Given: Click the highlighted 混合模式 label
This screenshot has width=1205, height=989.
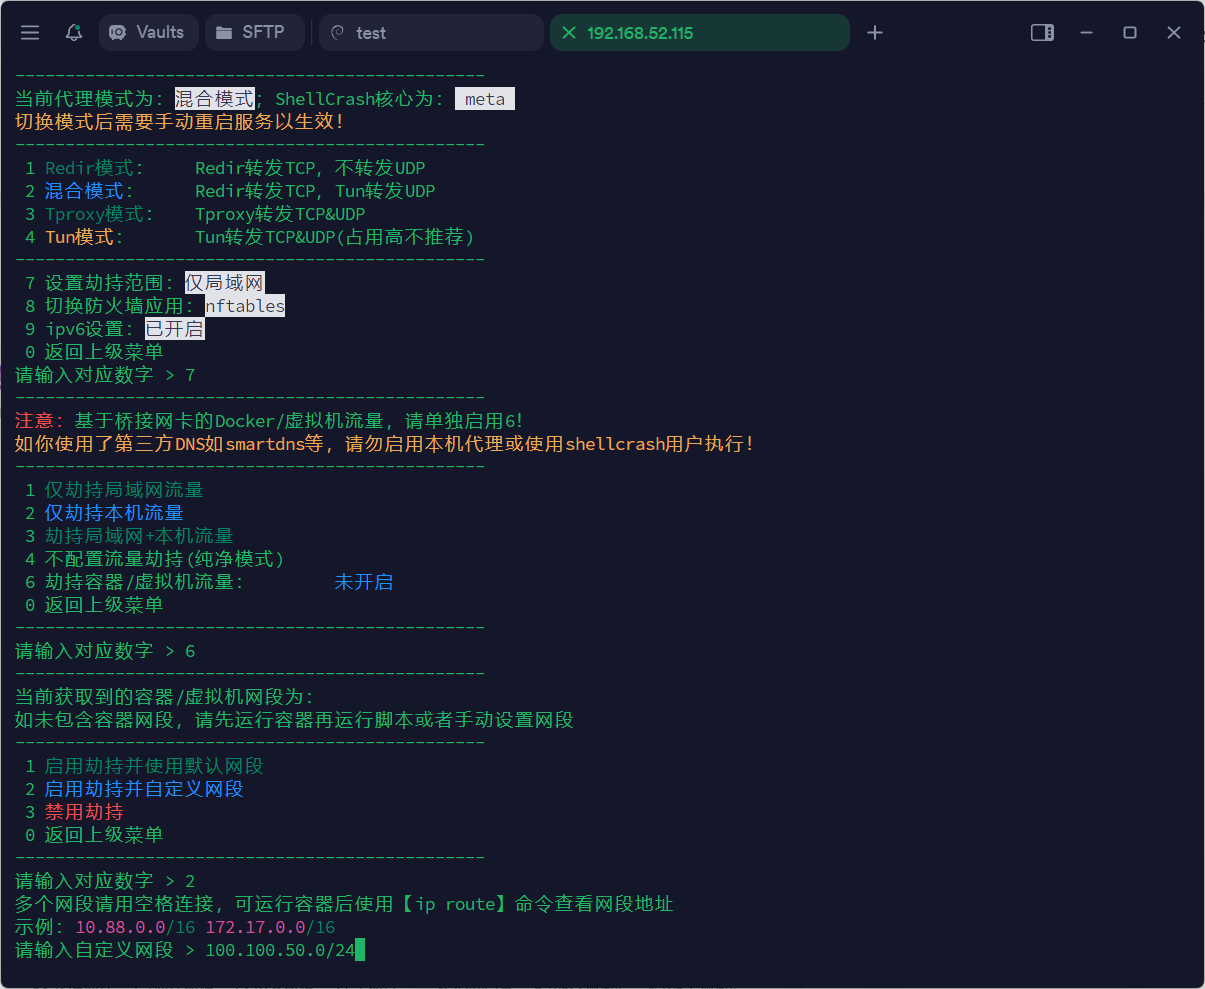Looking at the screenshot, I should coord(214,98).
